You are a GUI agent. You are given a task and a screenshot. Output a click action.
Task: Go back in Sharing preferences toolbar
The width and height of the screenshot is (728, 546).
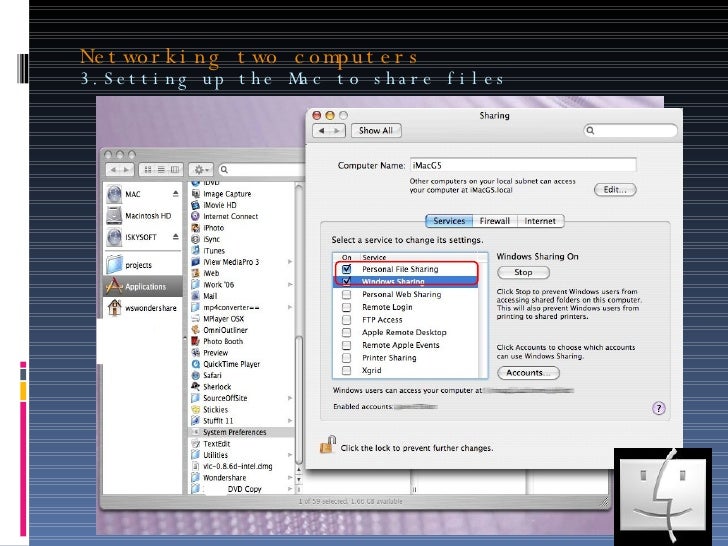[x=321, y=131]
